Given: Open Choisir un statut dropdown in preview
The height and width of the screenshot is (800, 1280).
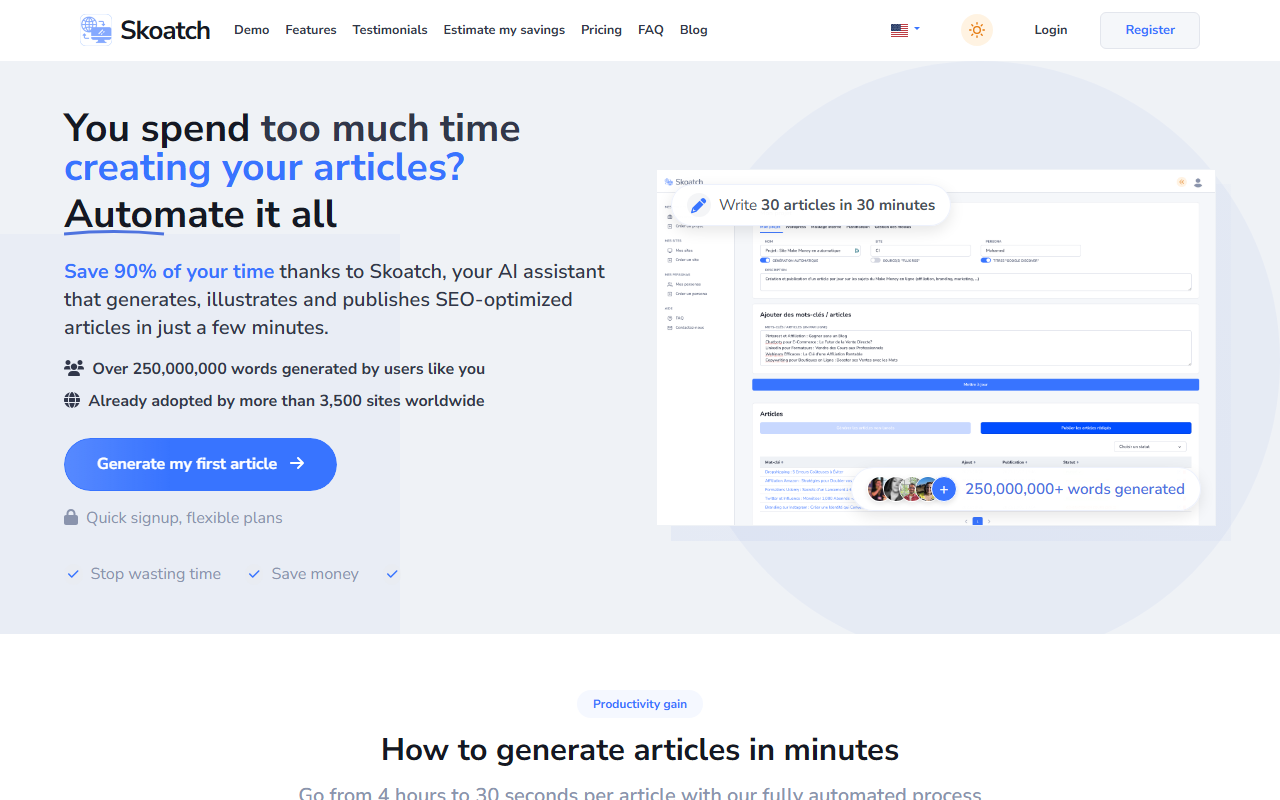Looking at the screenshot, I should coord(1150,446).
